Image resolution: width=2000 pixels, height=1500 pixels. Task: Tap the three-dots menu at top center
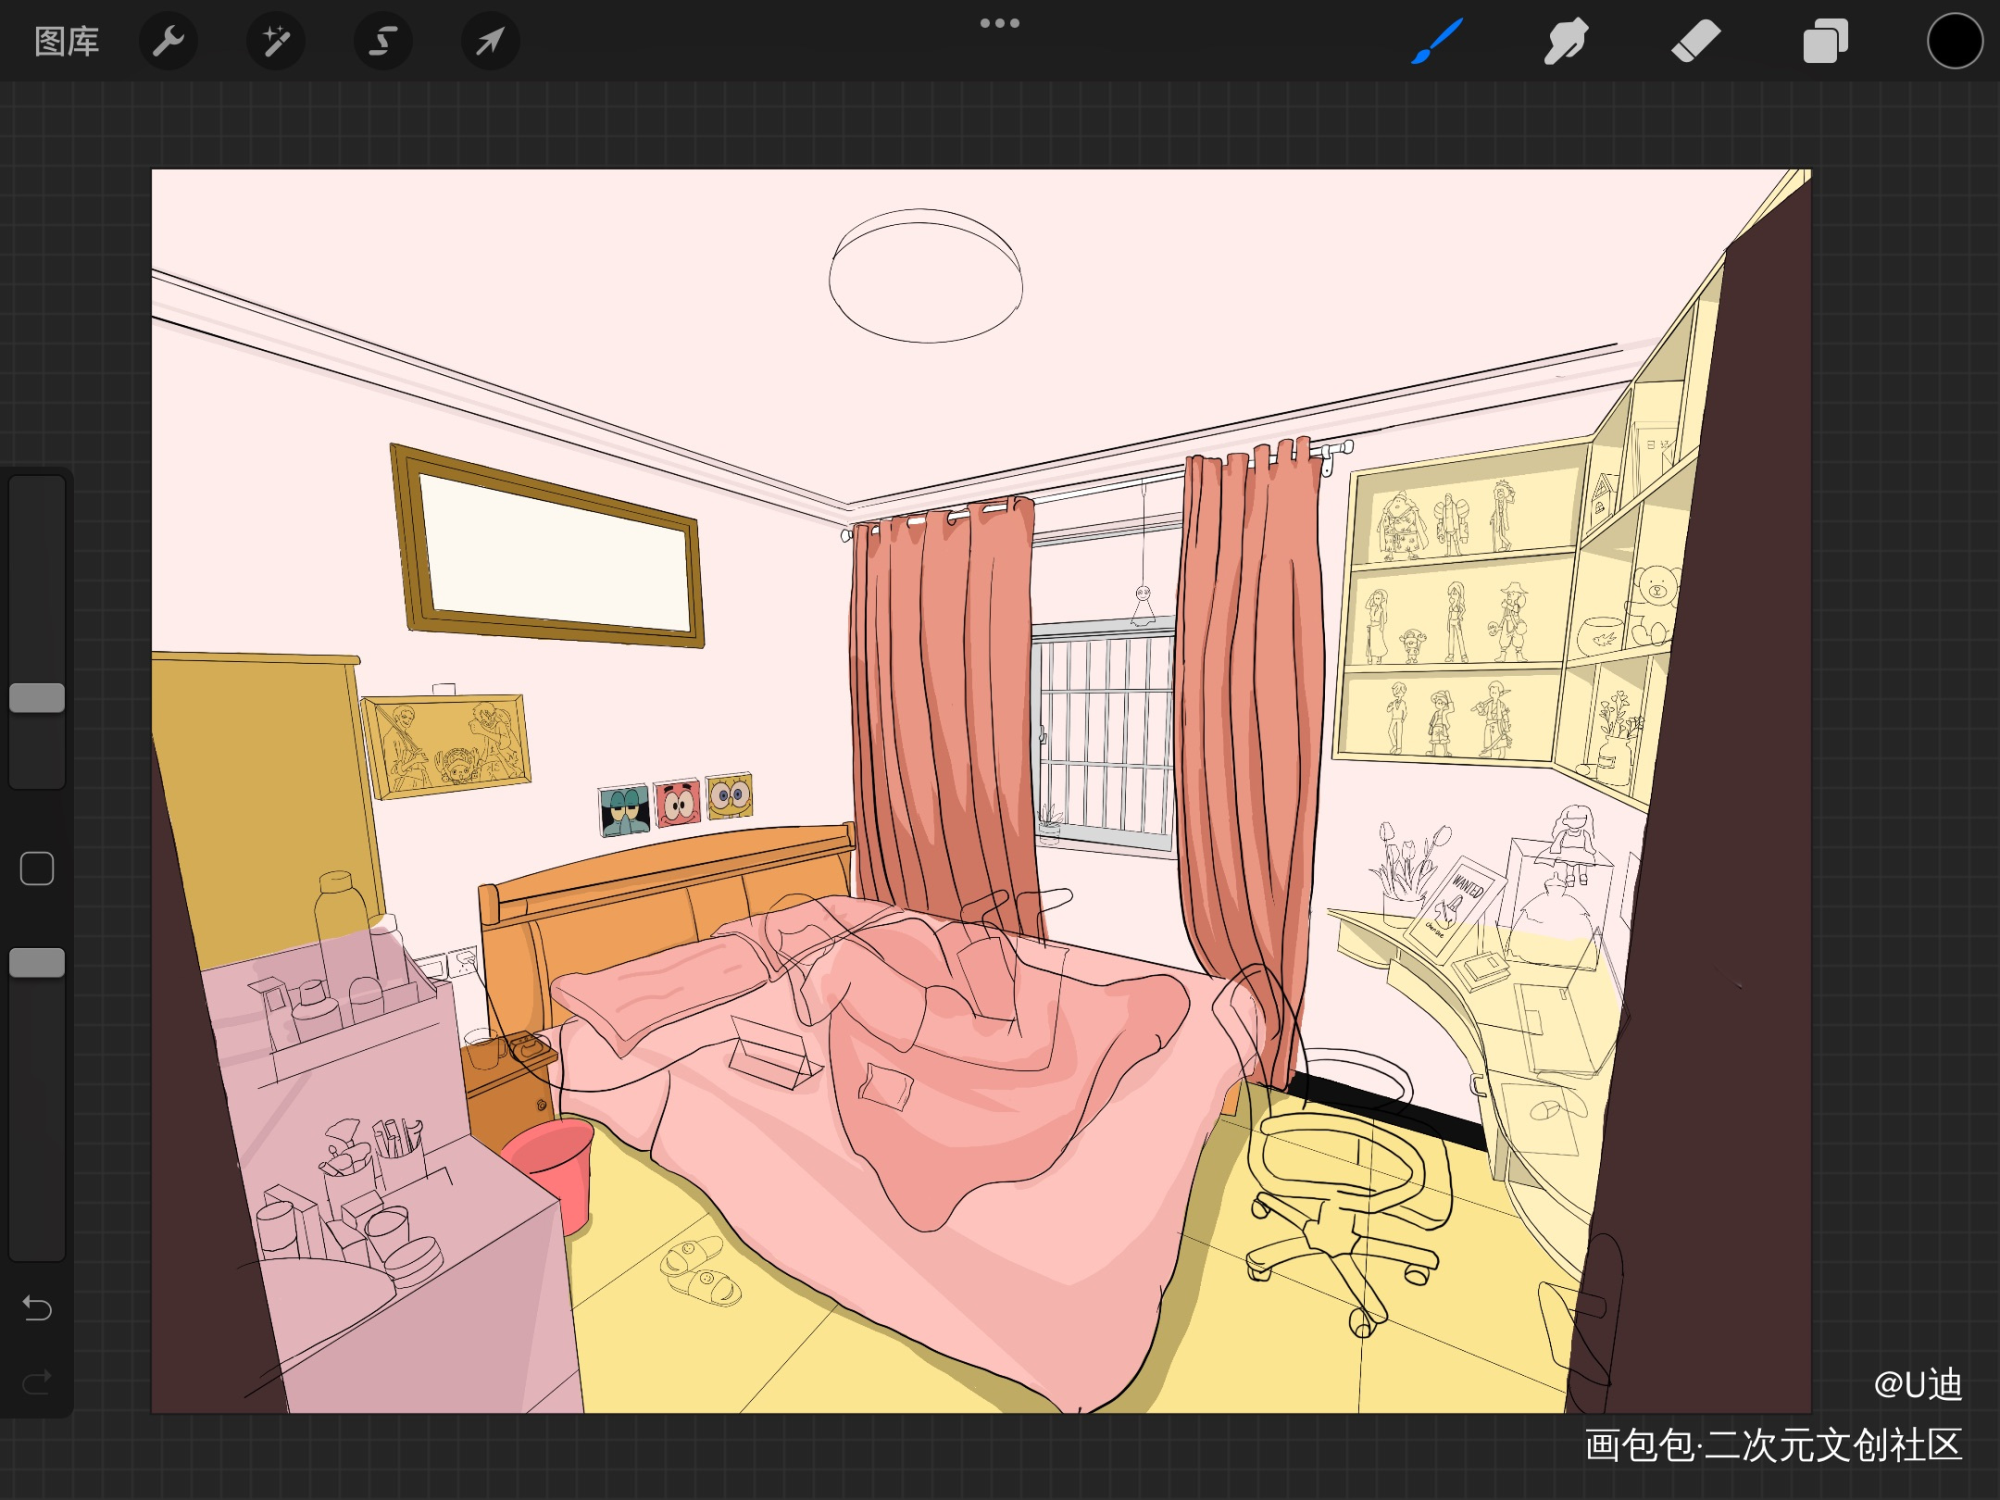999,23
